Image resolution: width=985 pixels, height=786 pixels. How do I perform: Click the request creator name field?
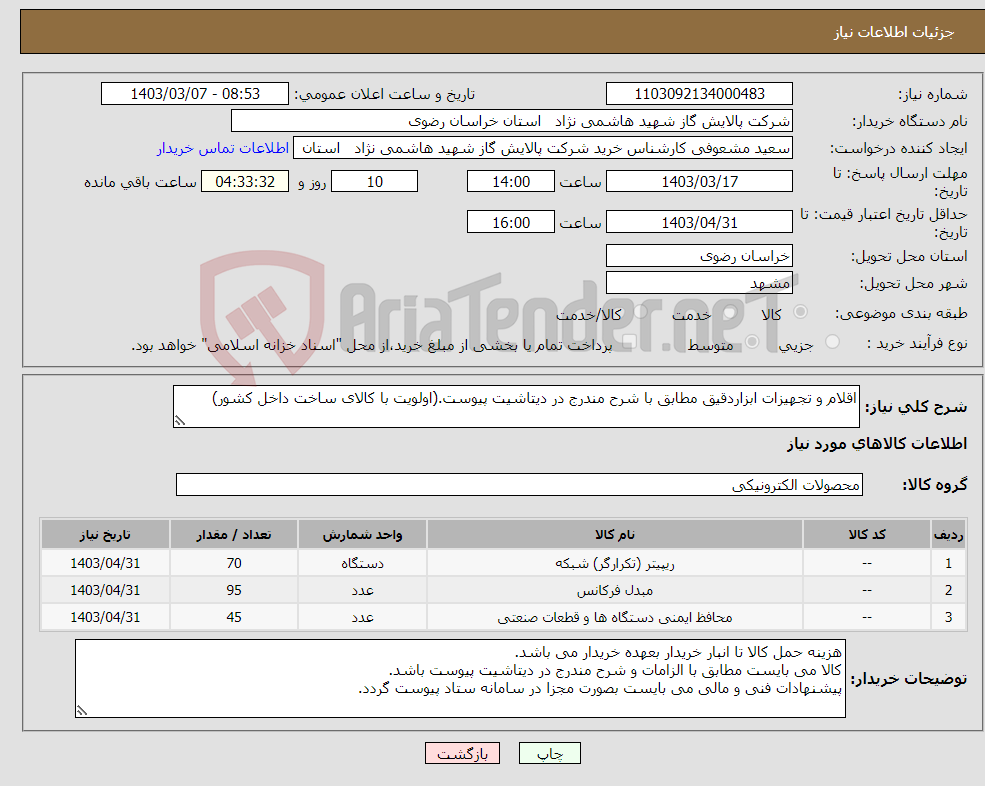(543, 148)
